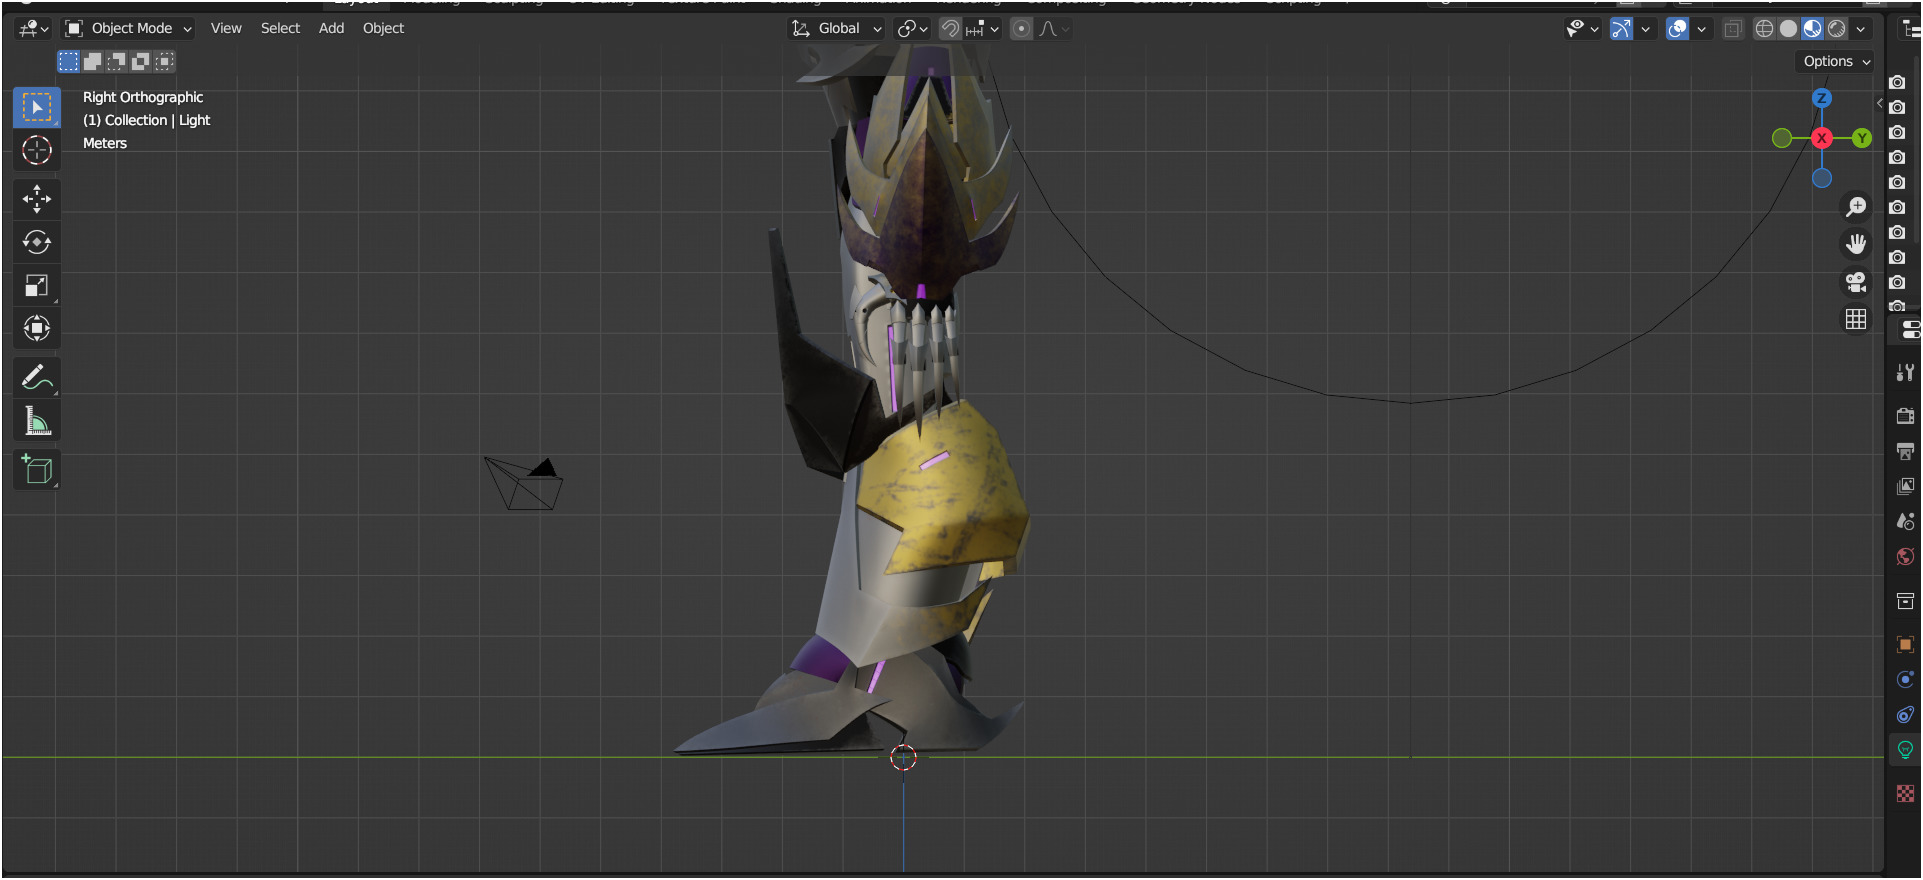Open the View menu
This screenshot has height=880, width=1923.
click(226, 29)
